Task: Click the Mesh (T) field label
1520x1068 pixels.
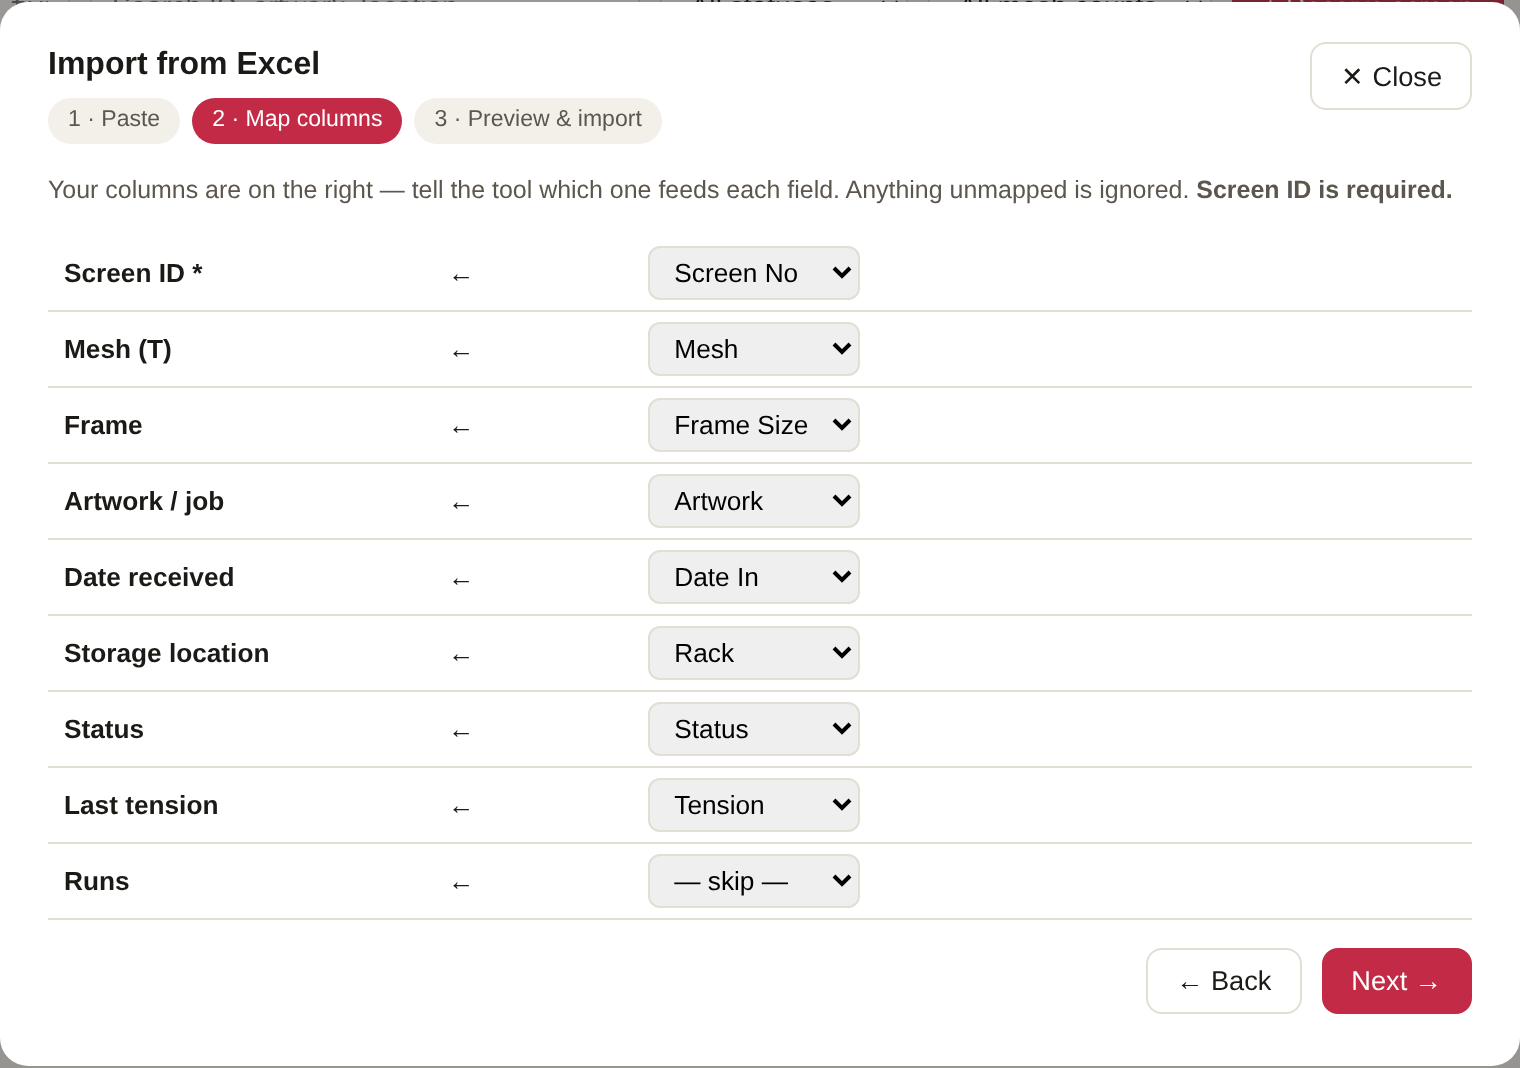Action: coord(118,349)
